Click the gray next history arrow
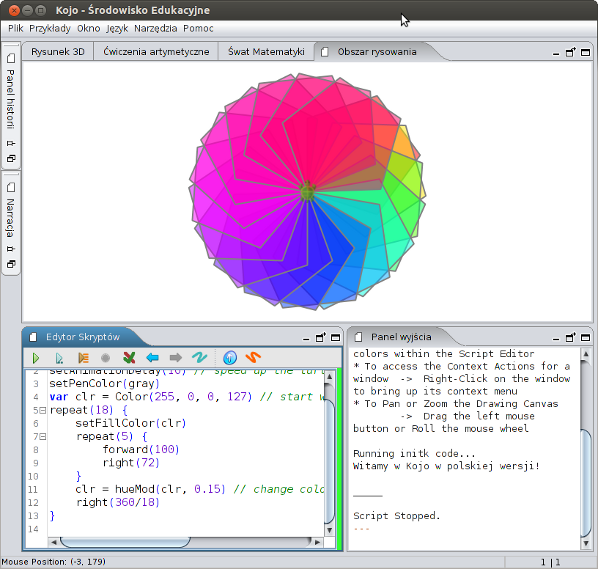 pos(176,358)
